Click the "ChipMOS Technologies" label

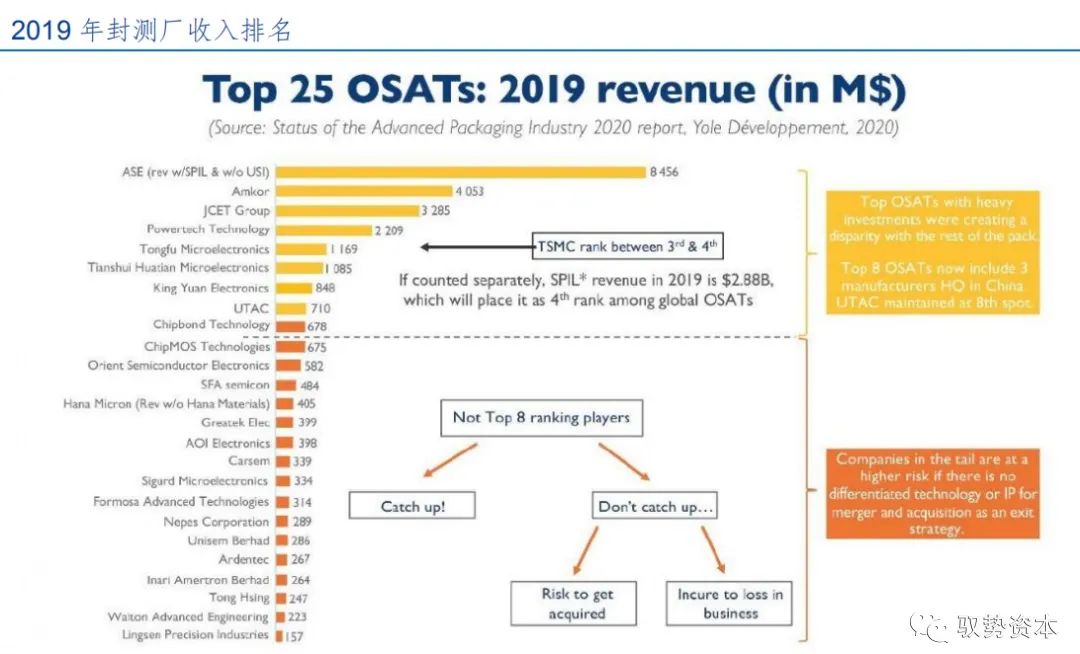[x=207, y=346]
